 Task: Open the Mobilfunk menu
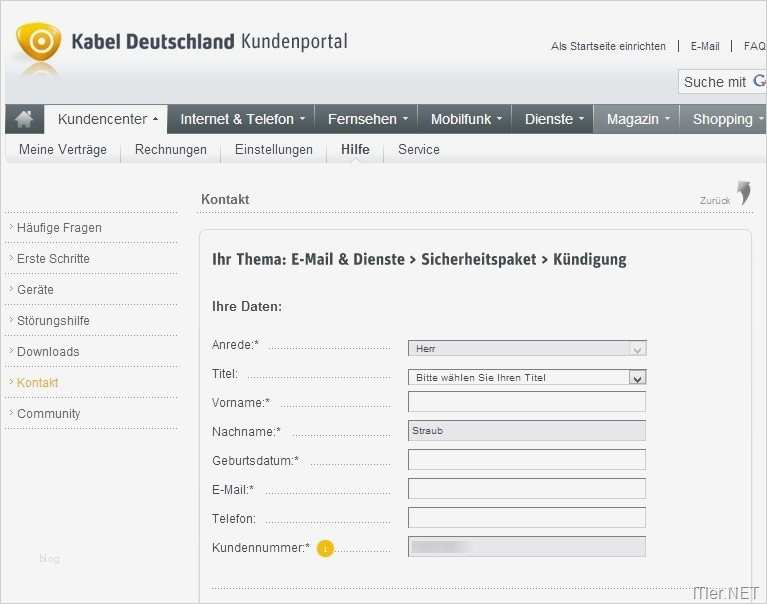coord(467,119)
